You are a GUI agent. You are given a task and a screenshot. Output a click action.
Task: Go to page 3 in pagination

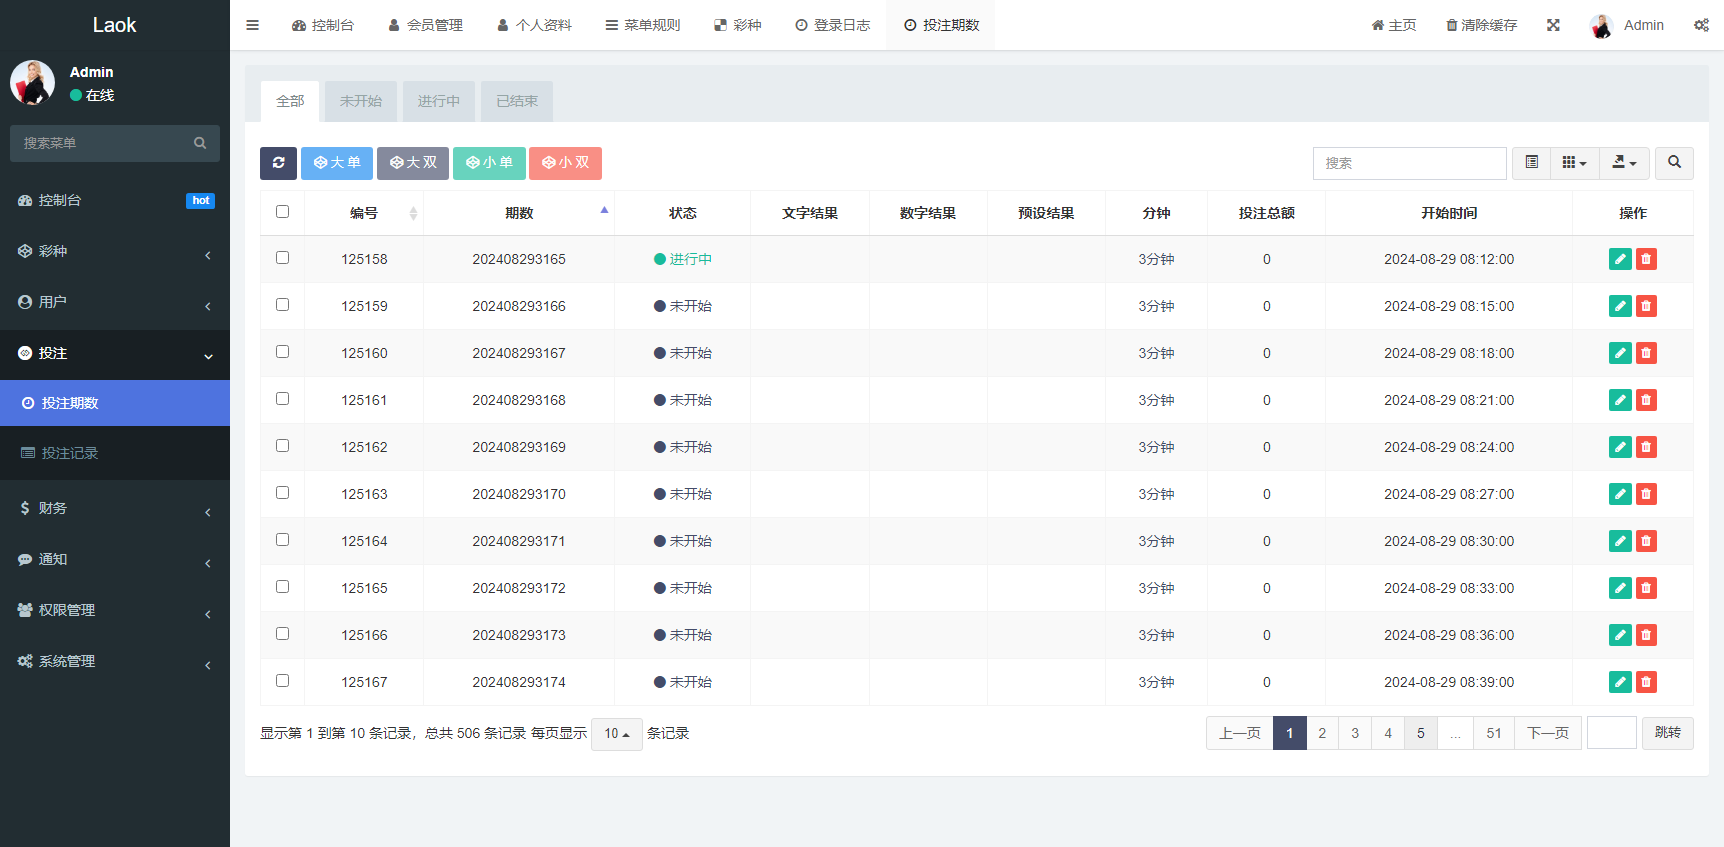click(1355, 733)
